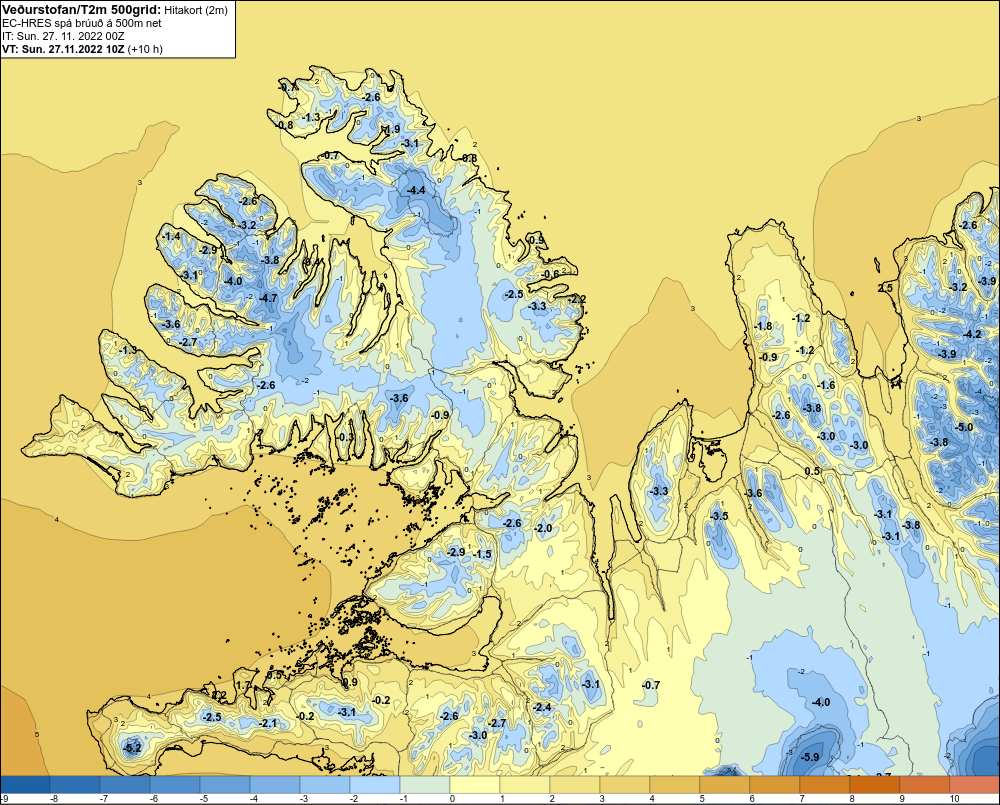Select the '-1.5' temperature value

point(483,554)
